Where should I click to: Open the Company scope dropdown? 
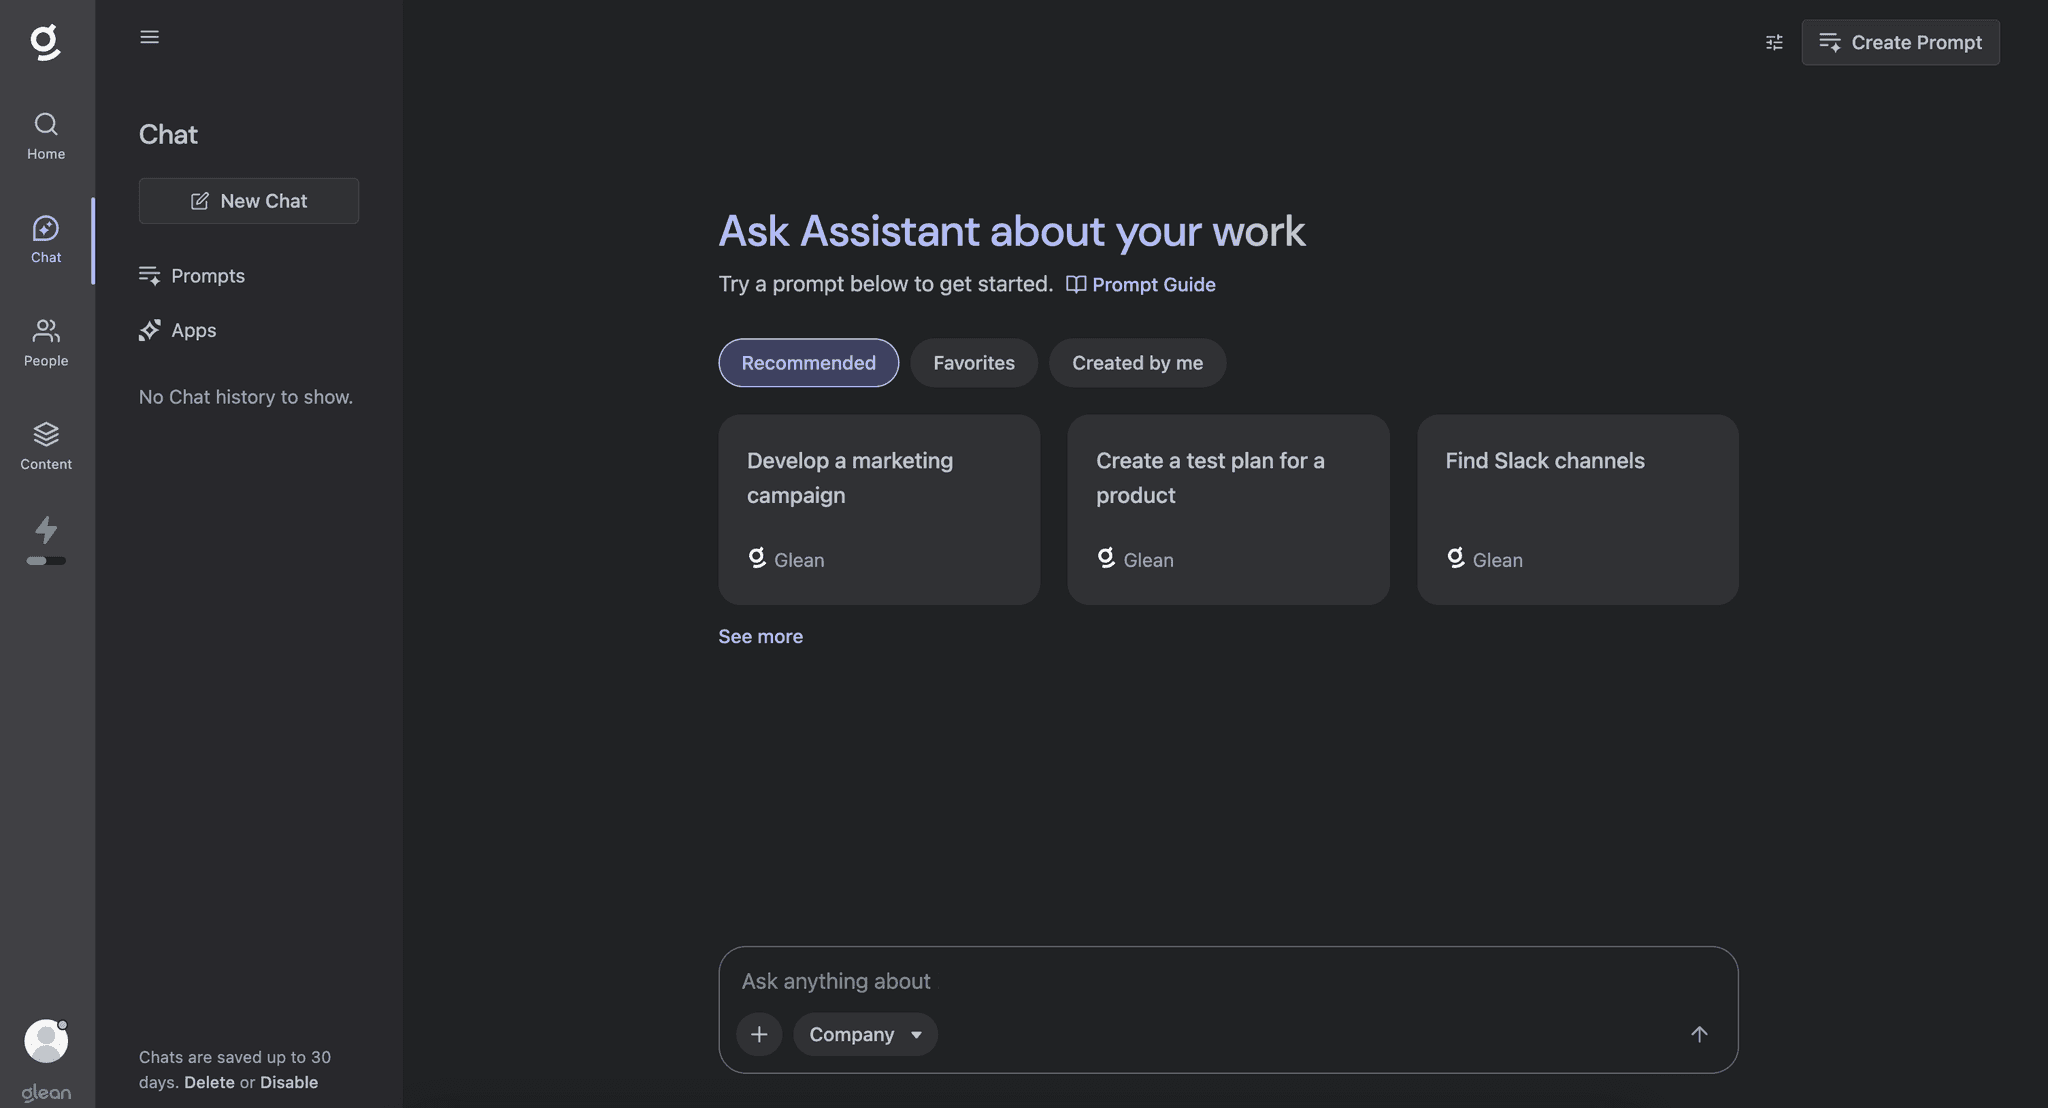(865, 1034)
